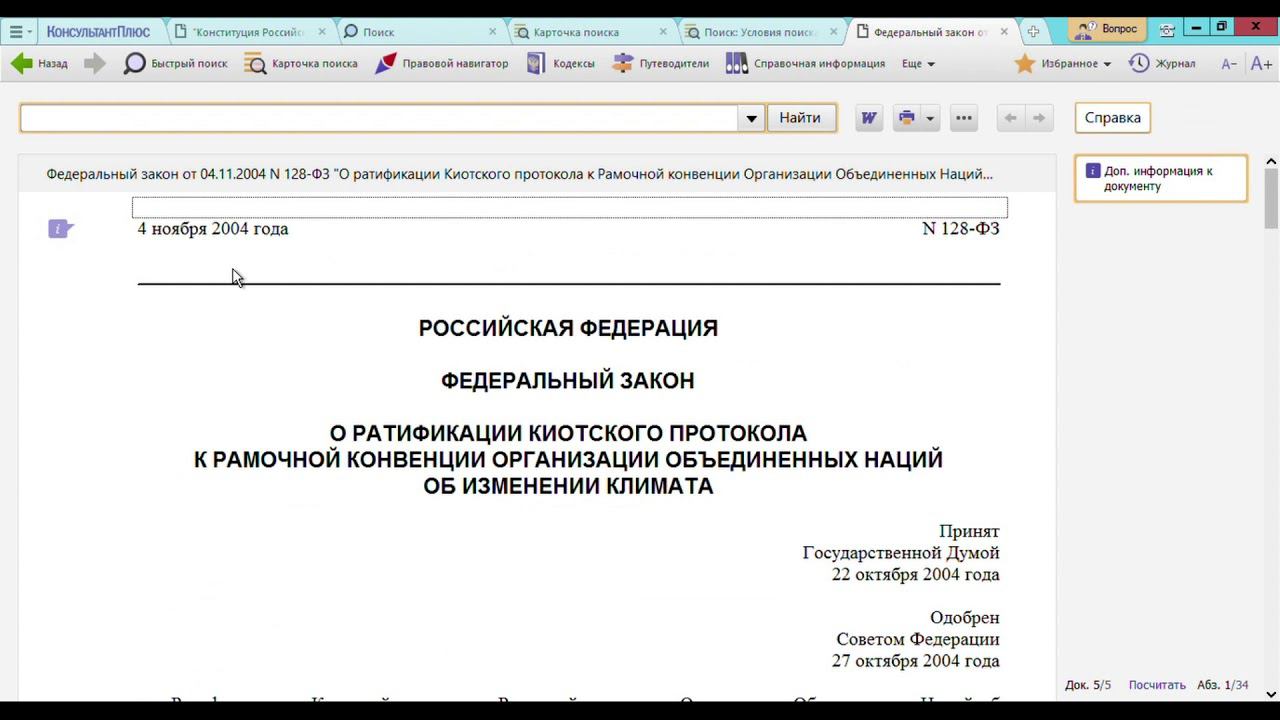Close the Федеральный закон tab
This screenshot has height=720, width=1280.
[1004, 32]
